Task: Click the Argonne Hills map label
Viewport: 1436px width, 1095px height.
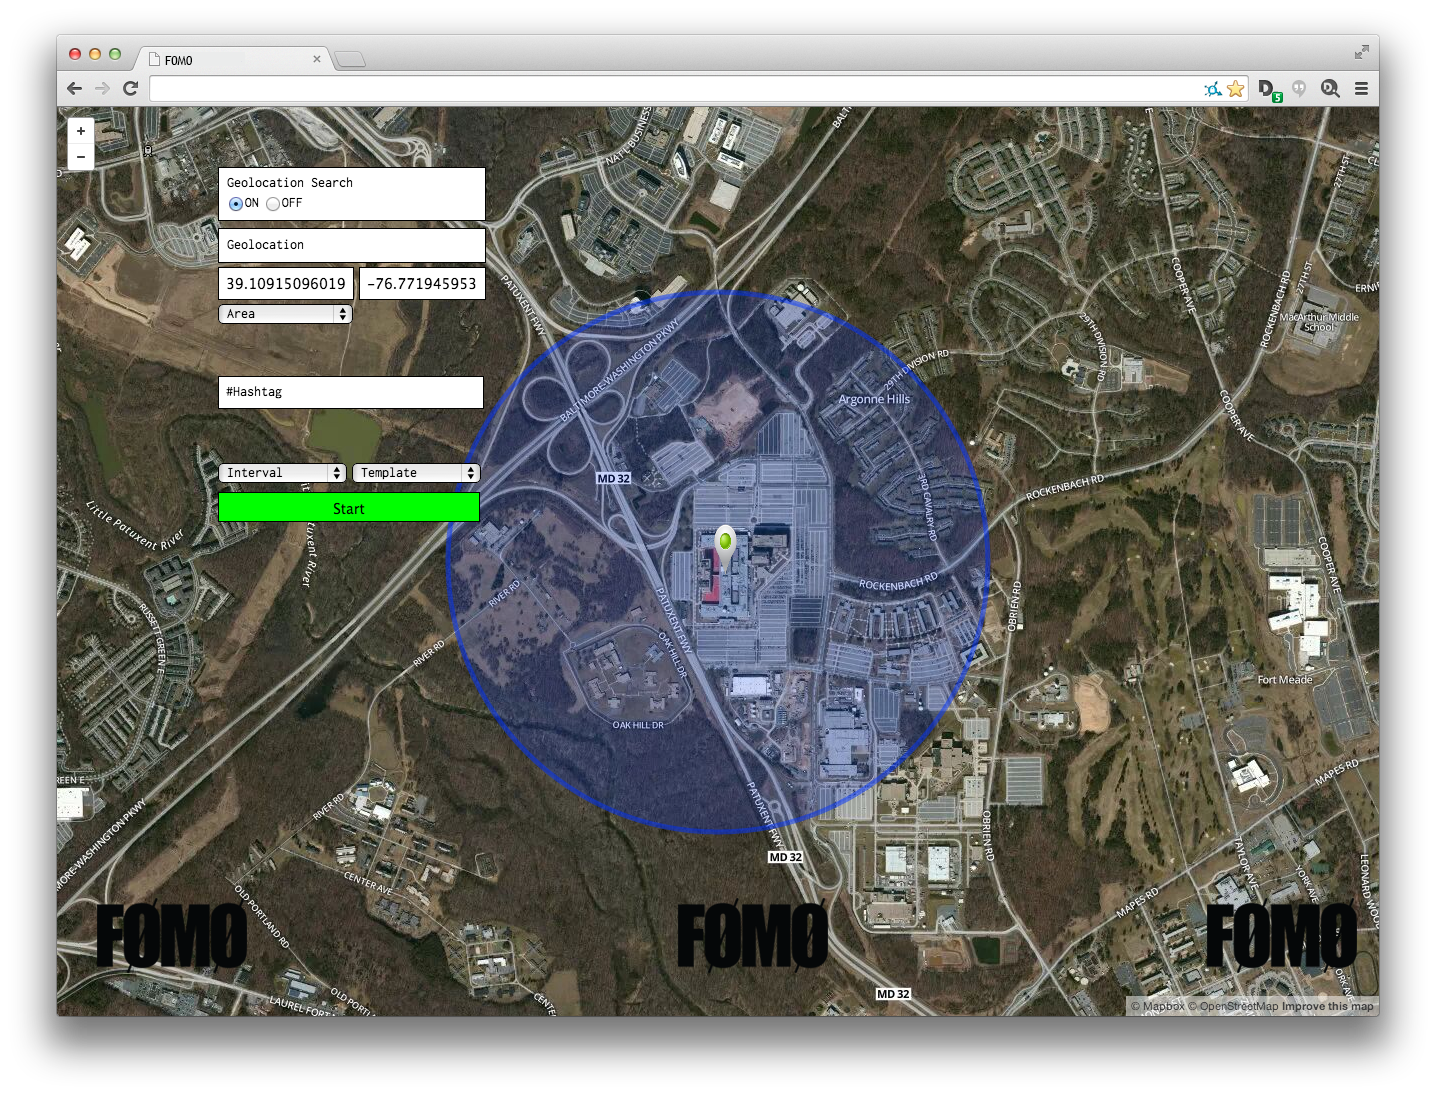Action: (874, 399)
